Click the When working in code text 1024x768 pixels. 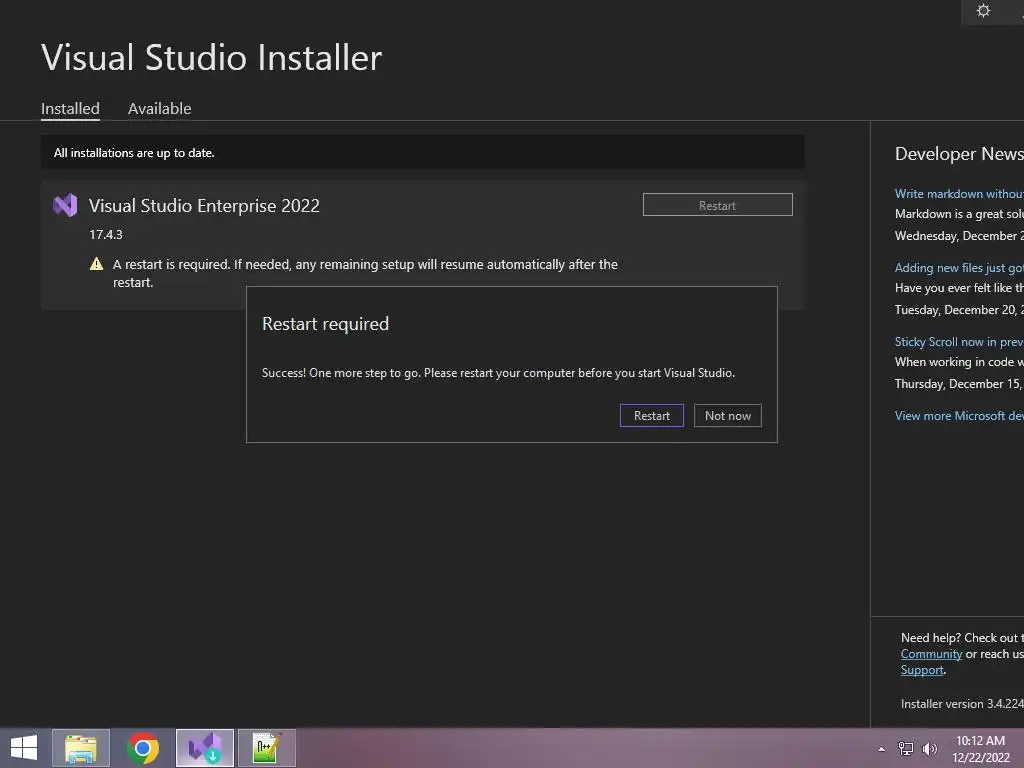click(959, 362)
